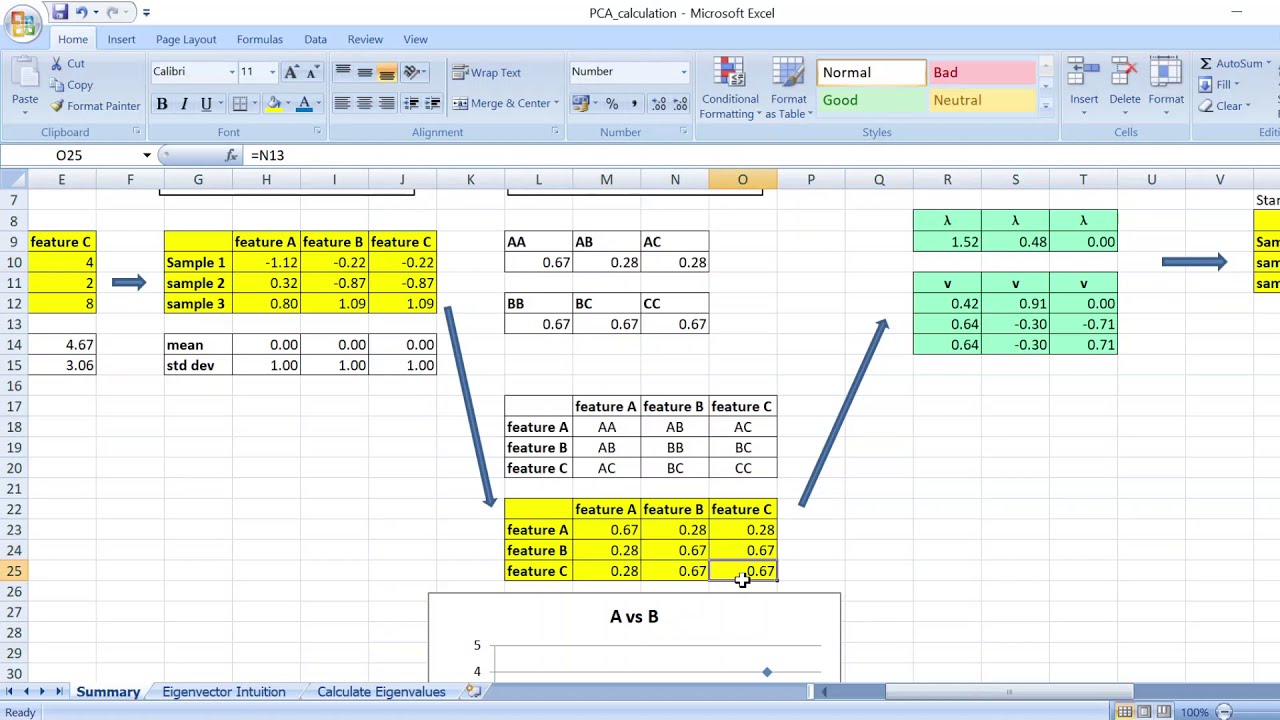The height and width of the screenshot is (720, 1280).
Task: Insert a new worksheet tab
Action: coord(474,691)
